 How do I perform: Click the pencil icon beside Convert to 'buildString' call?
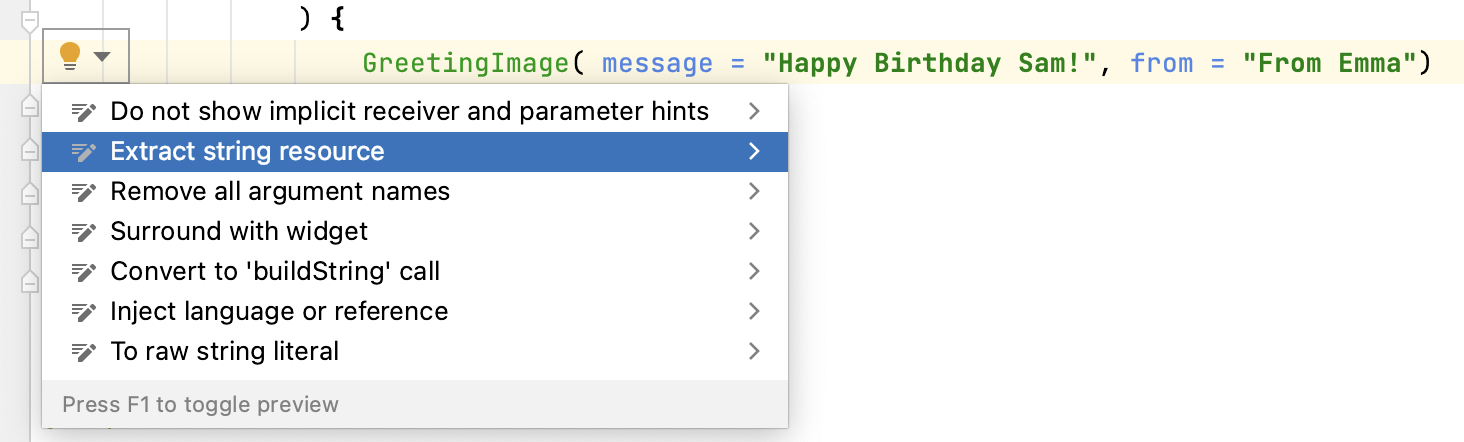coord(84,272)
